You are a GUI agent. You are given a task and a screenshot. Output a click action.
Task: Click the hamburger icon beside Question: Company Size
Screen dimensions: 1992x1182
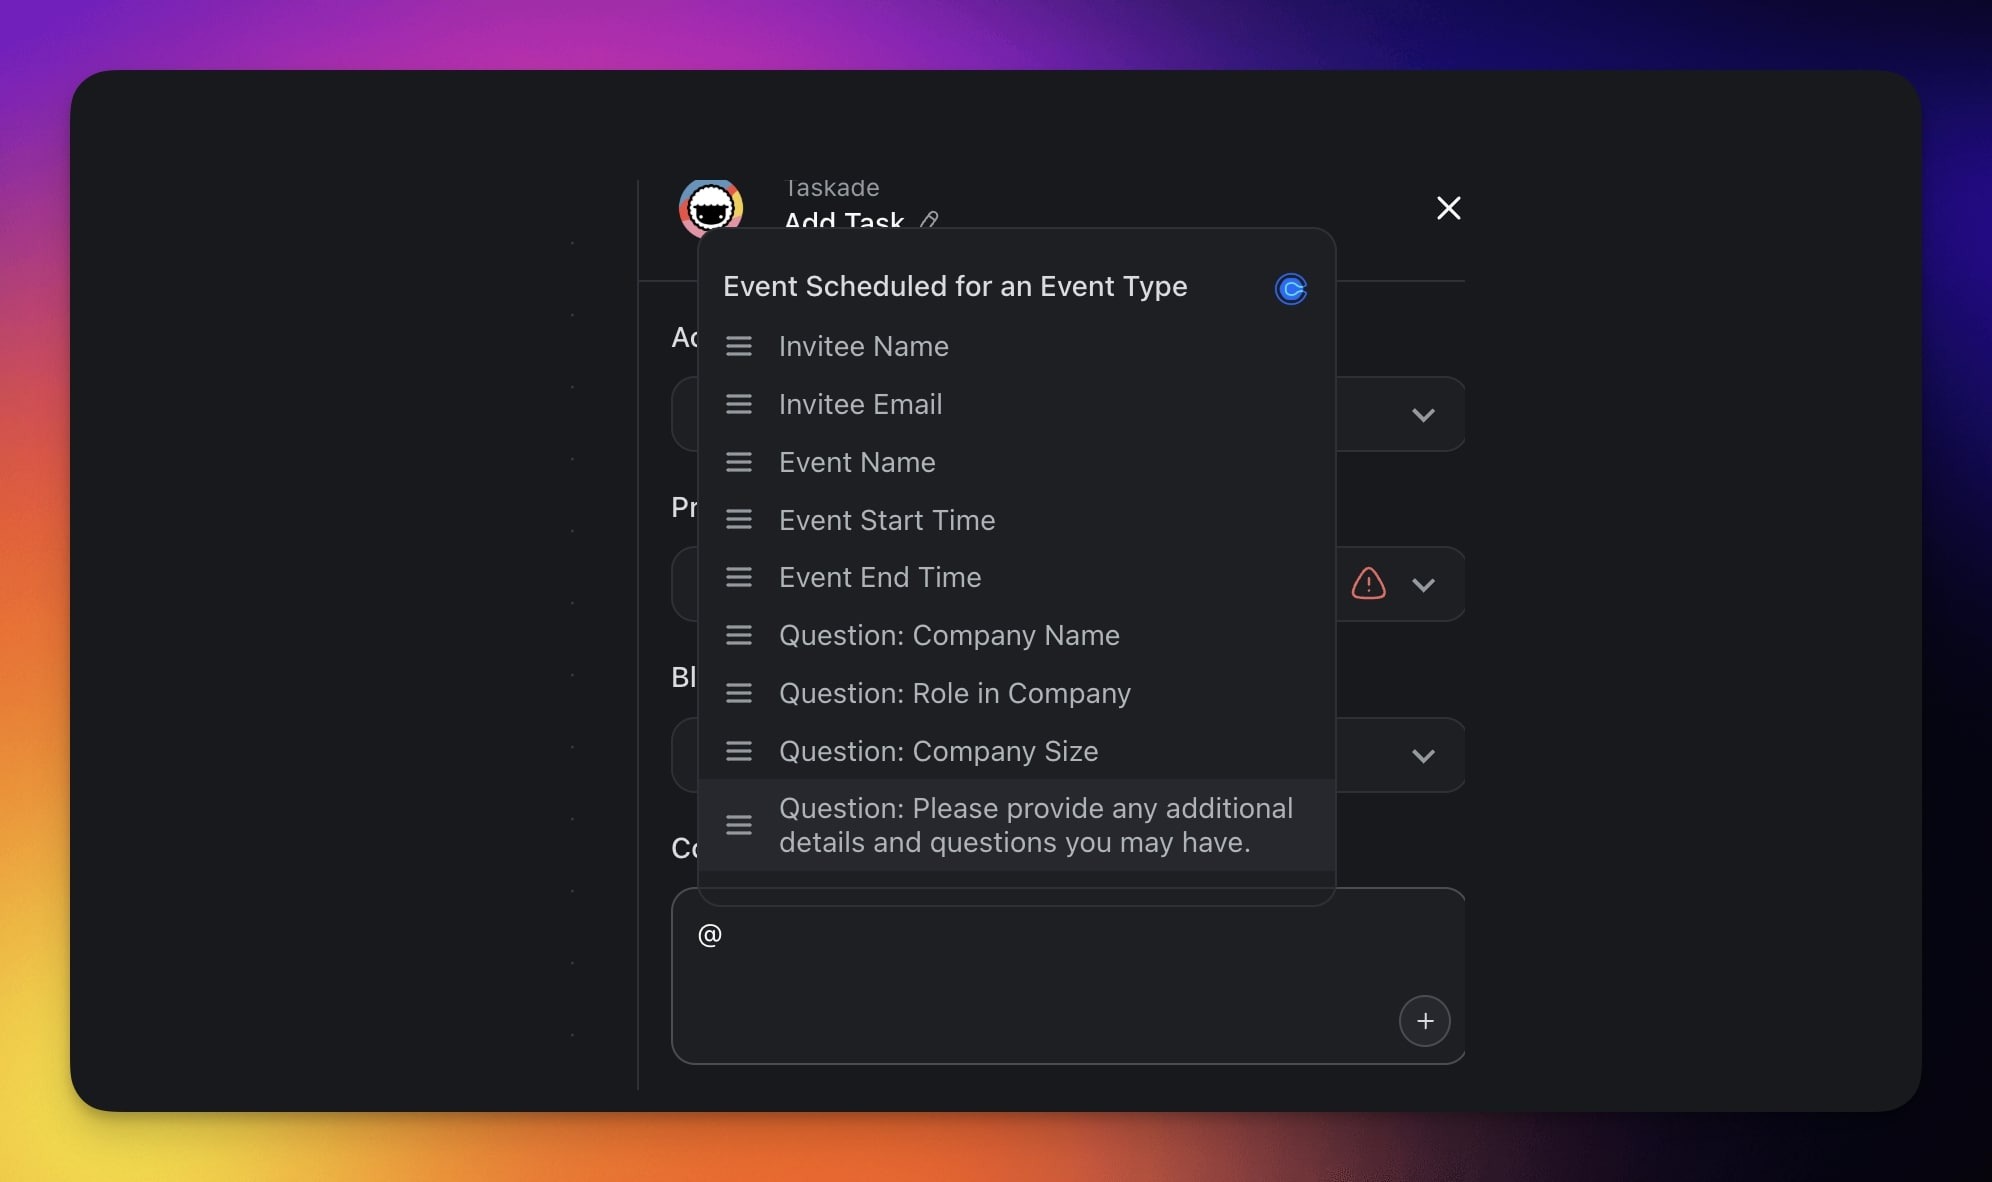[738, 751]
